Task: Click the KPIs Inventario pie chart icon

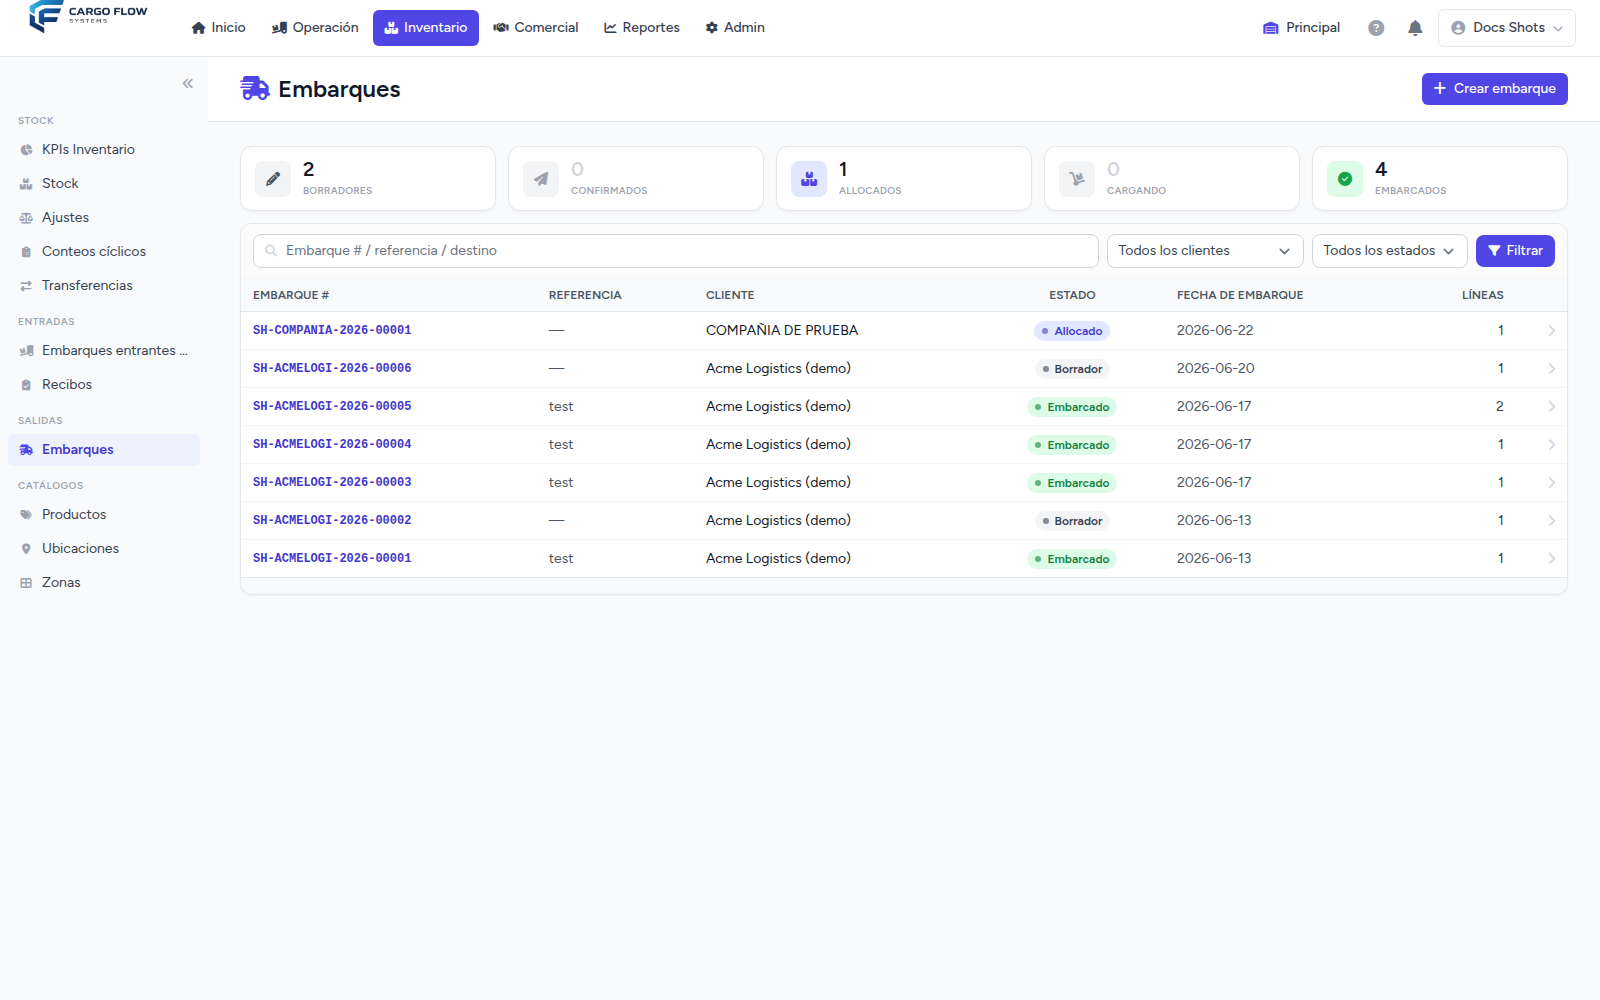Action: (x=26, y=150)
